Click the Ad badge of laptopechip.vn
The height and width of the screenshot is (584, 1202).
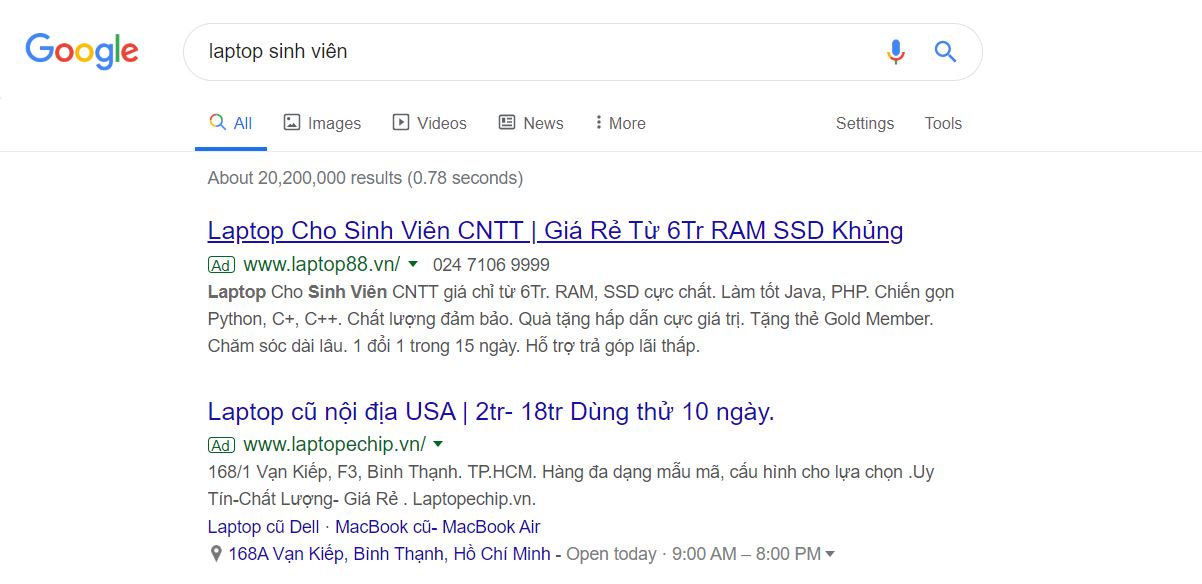click(x=221, y=445)
